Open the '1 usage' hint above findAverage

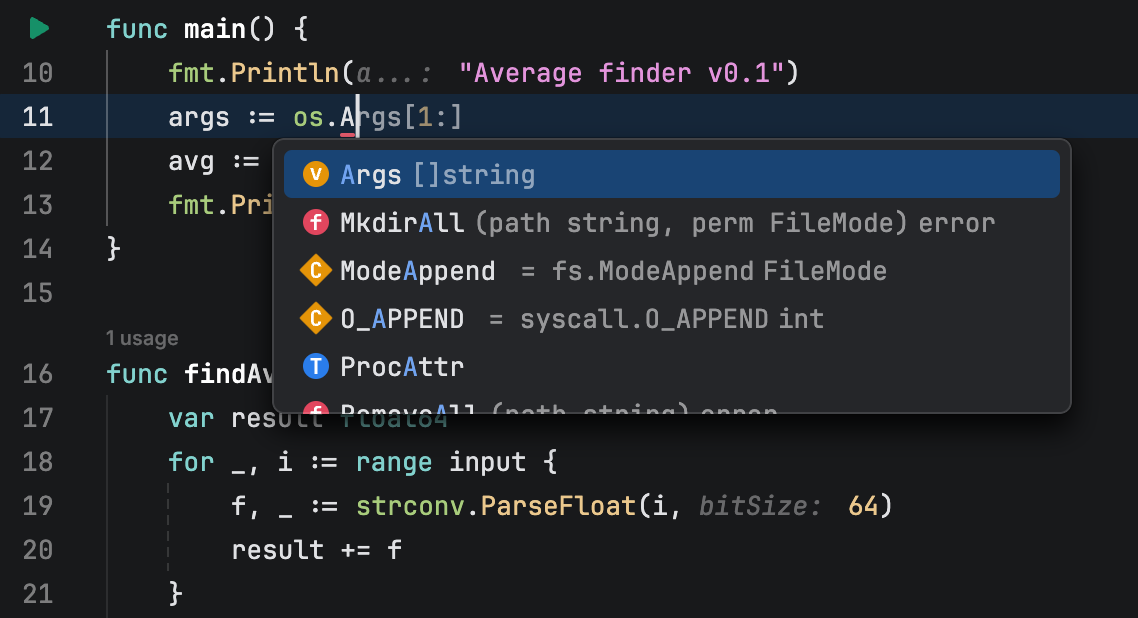[141, 338]
